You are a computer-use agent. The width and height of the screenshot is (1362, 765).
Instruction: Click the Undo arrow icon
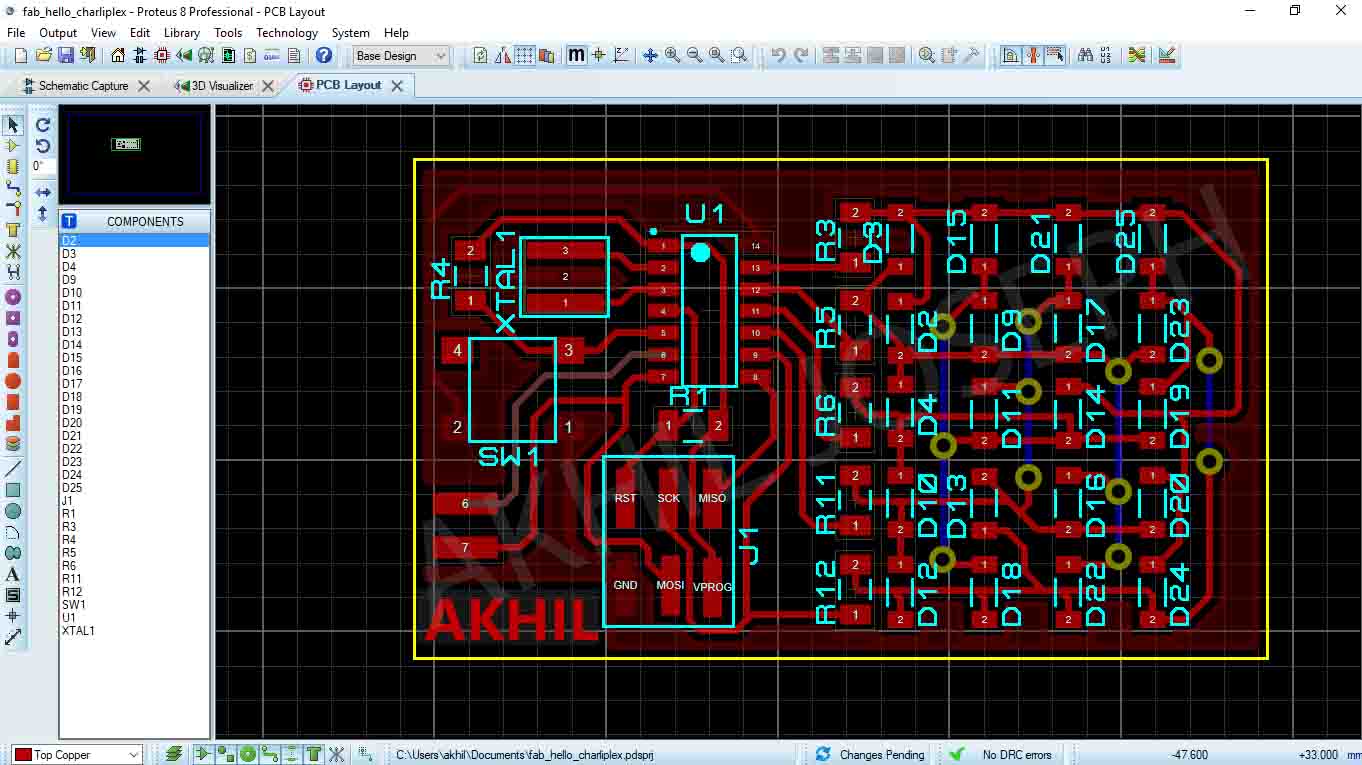[778, 56]
